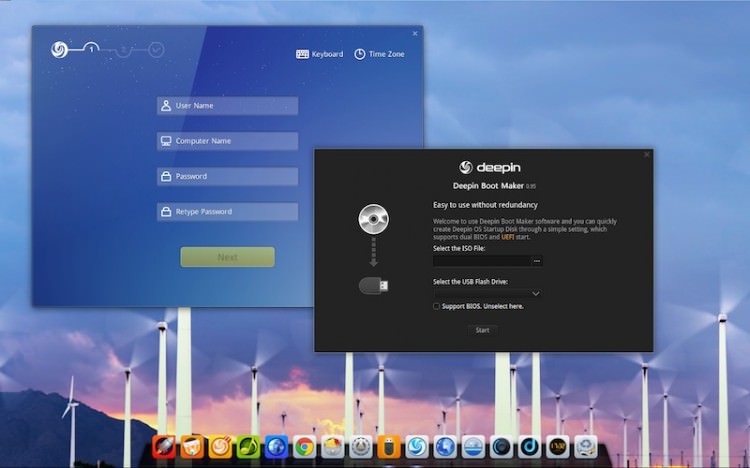Browse for ISO file with ellipsis button
The image size is (750, 468).
tap(537, 261)
